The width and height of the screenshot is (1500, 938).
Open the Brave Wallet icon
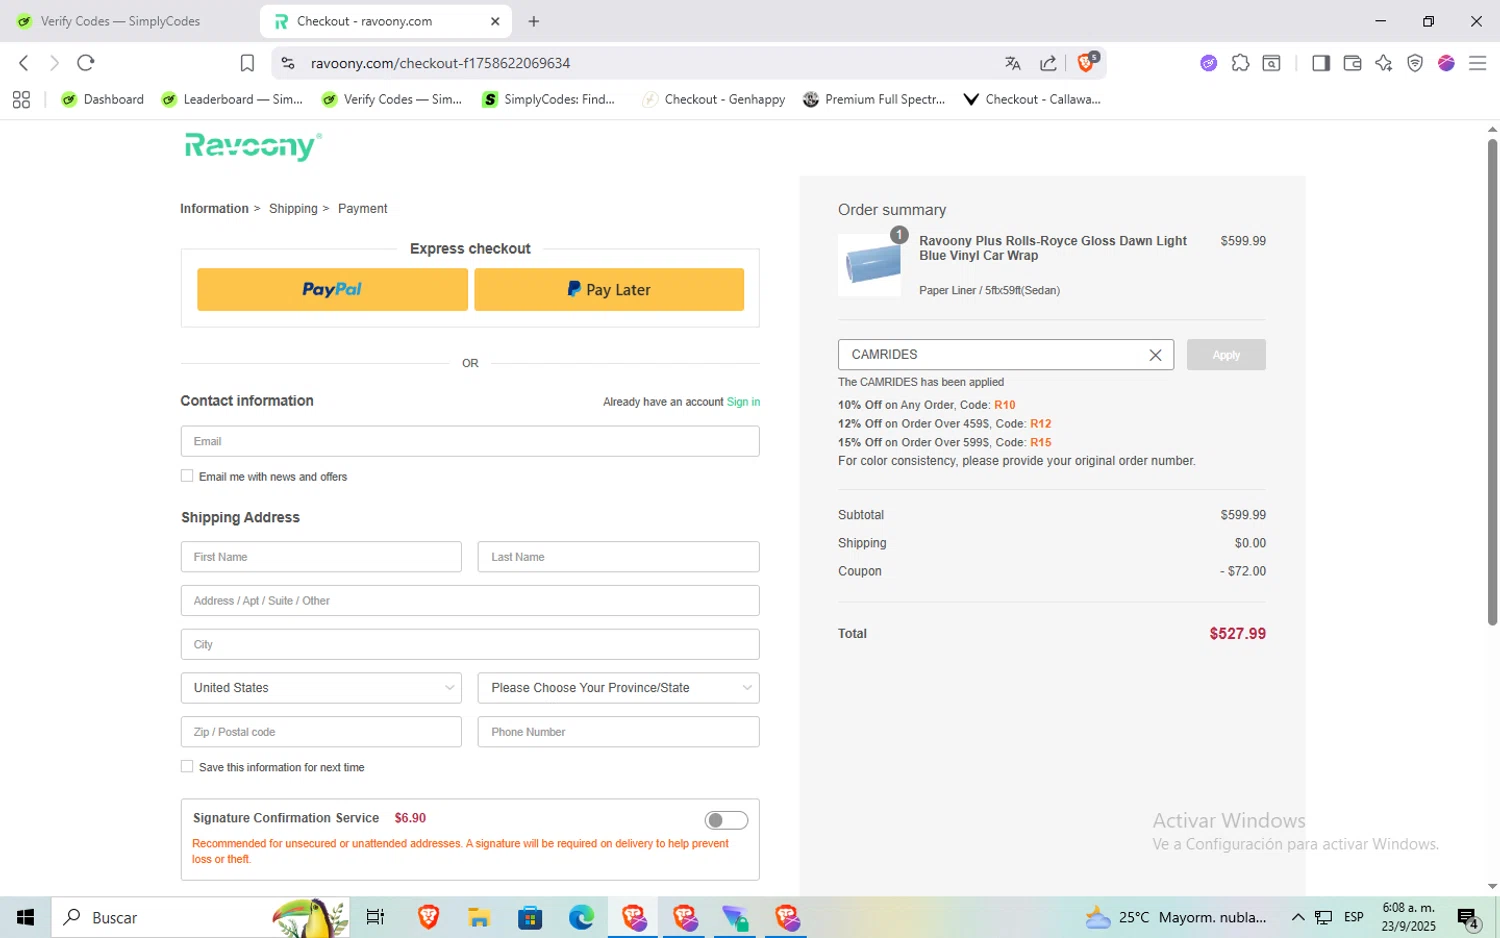click(x=1352, y=63)
